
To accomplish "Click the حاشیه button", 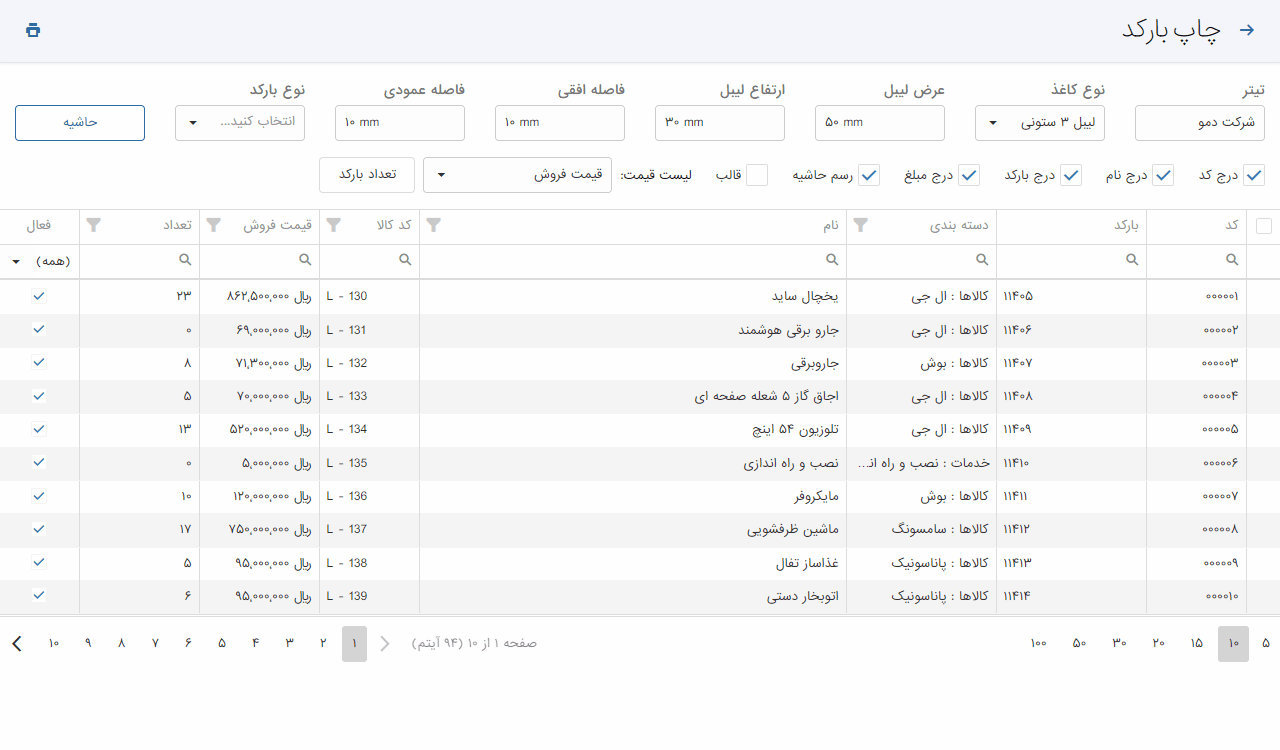I will 80,123.
